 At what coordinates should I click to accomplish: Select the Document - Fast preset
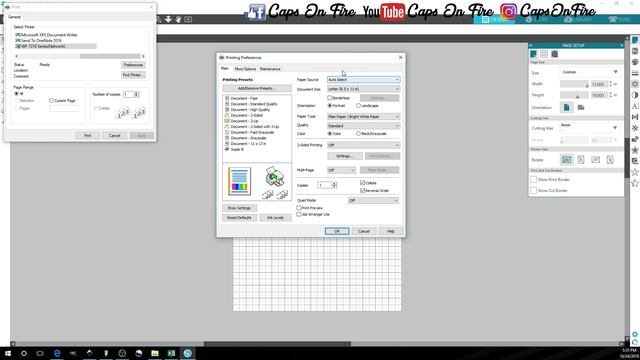[x=244, y=98]
